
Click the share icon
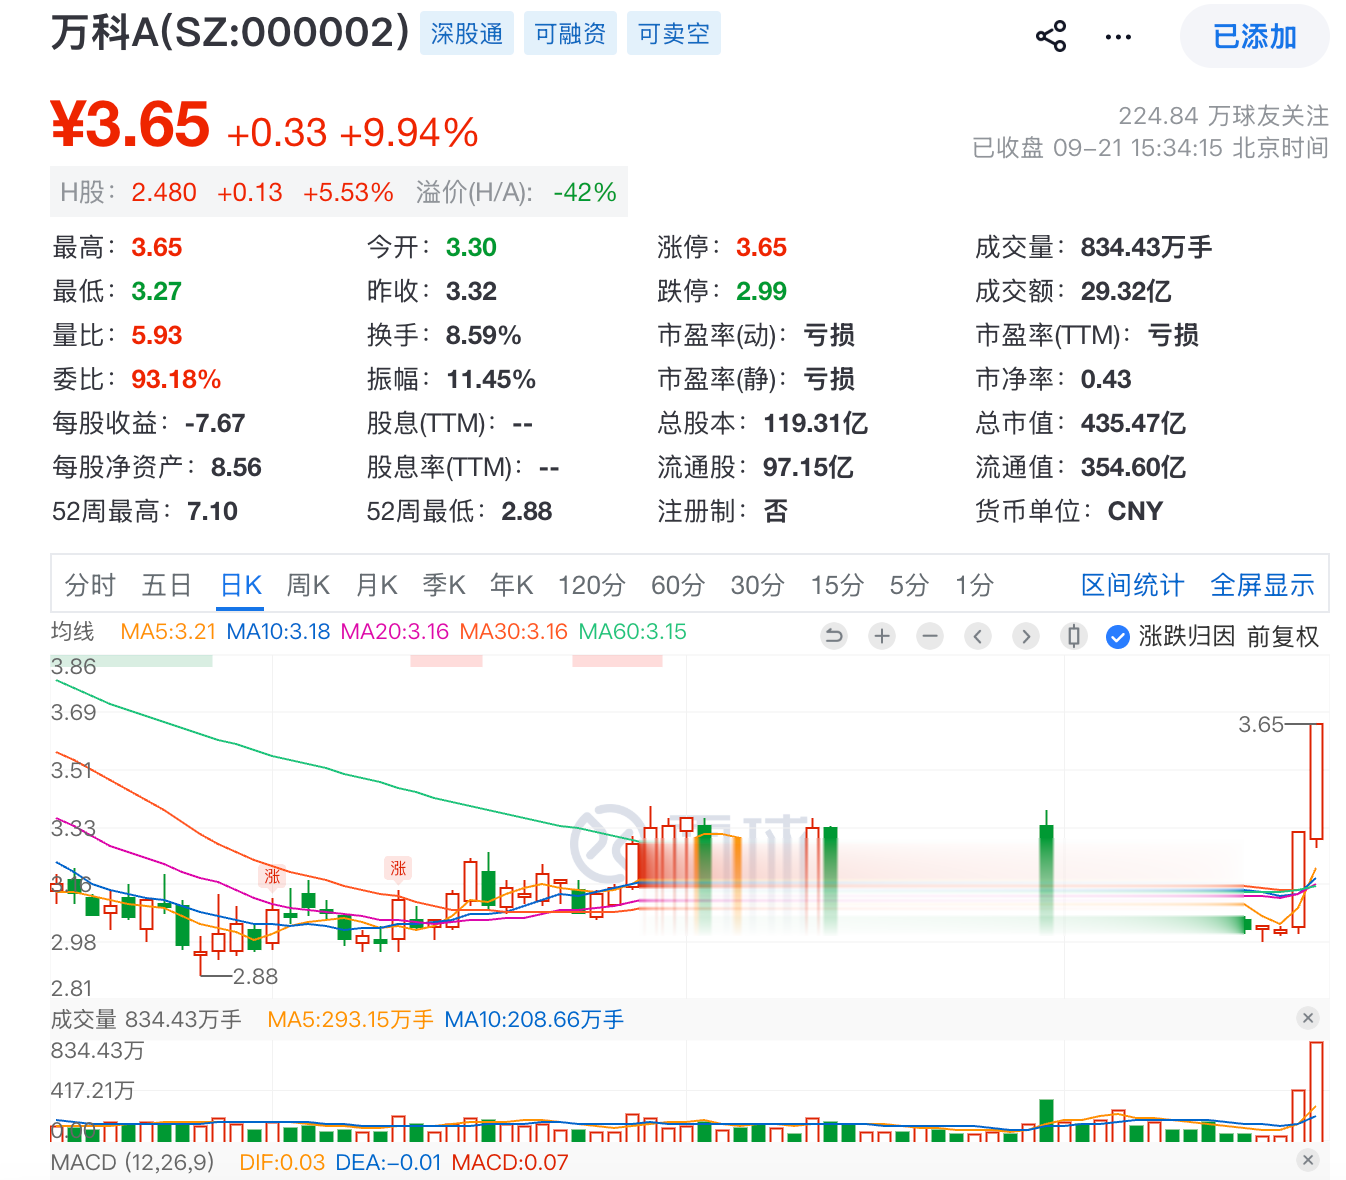click(1051, 37)
